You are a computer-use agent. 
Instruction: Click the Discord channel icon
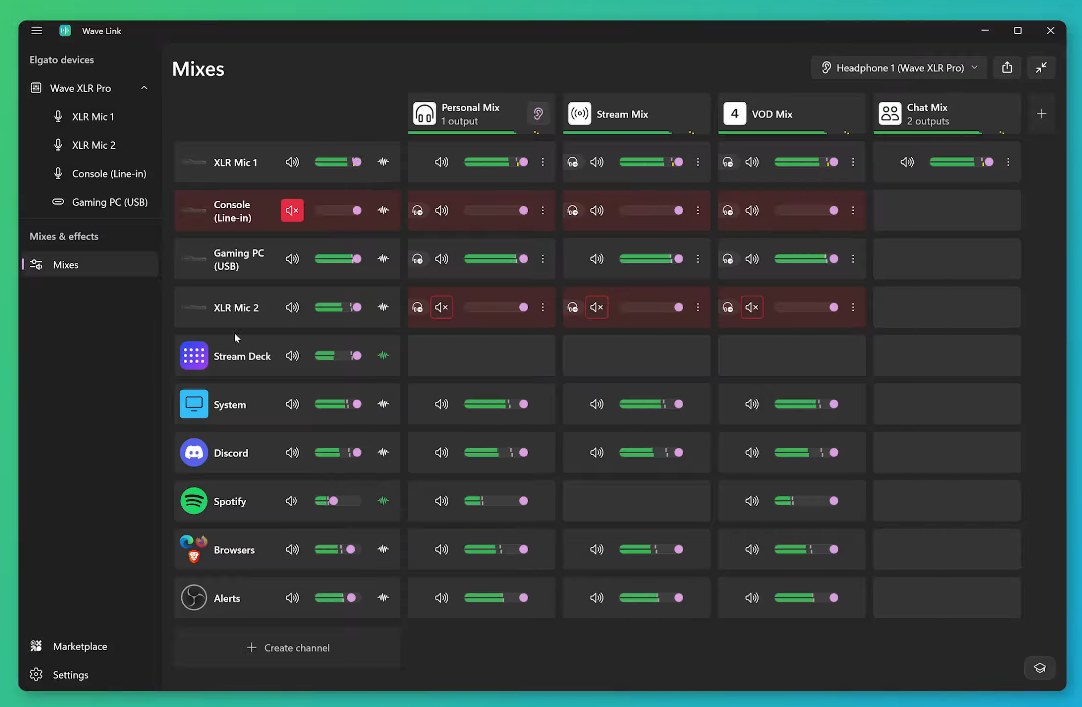pyautogui.click(x=194, y=452)
